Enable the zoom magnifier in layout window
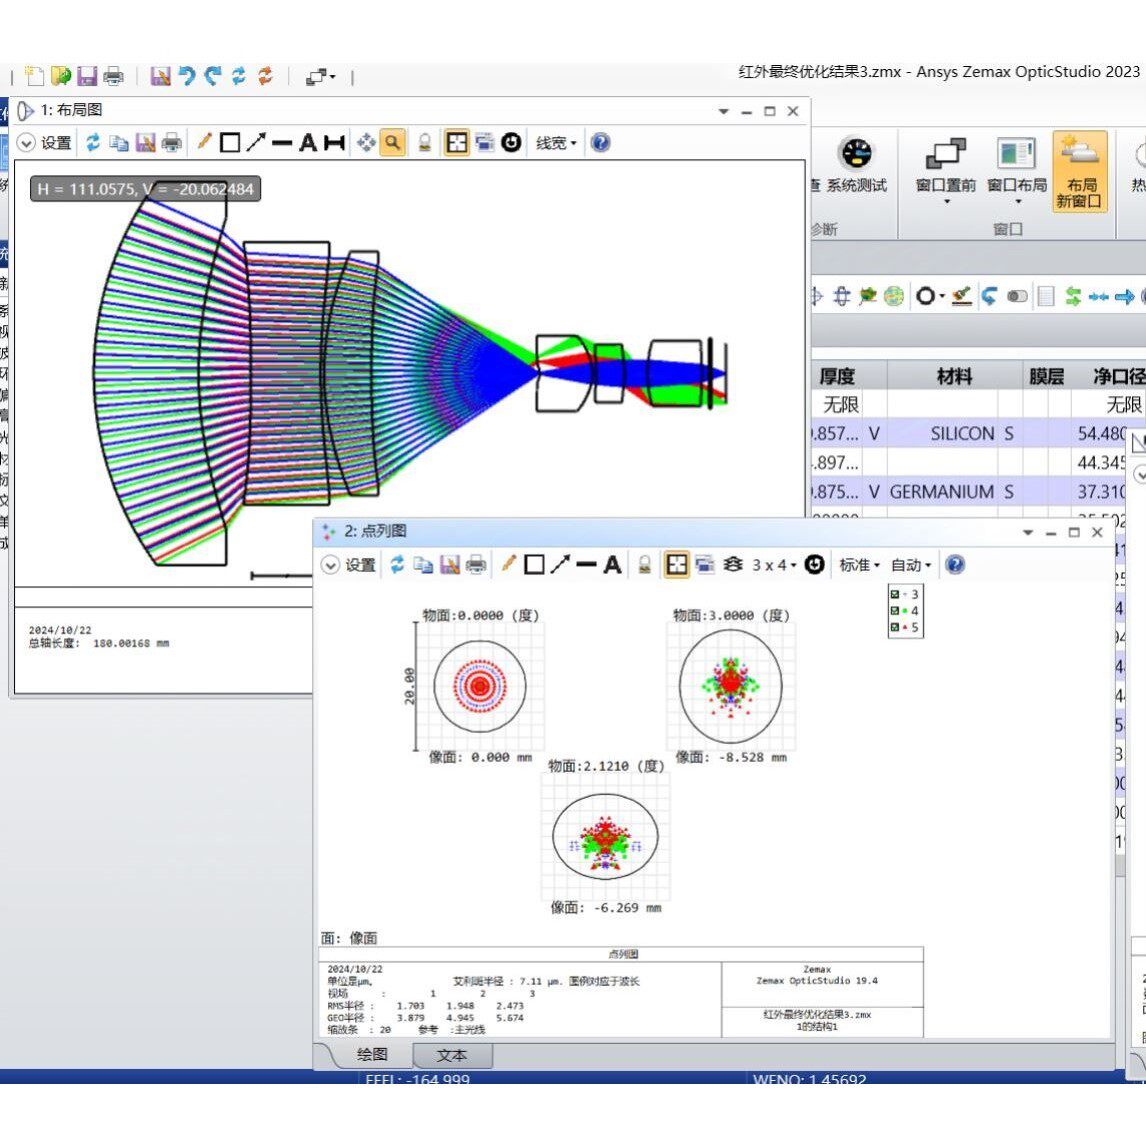The width and height of the screenshot is (1146, 1146). click(x=392, y=143)
